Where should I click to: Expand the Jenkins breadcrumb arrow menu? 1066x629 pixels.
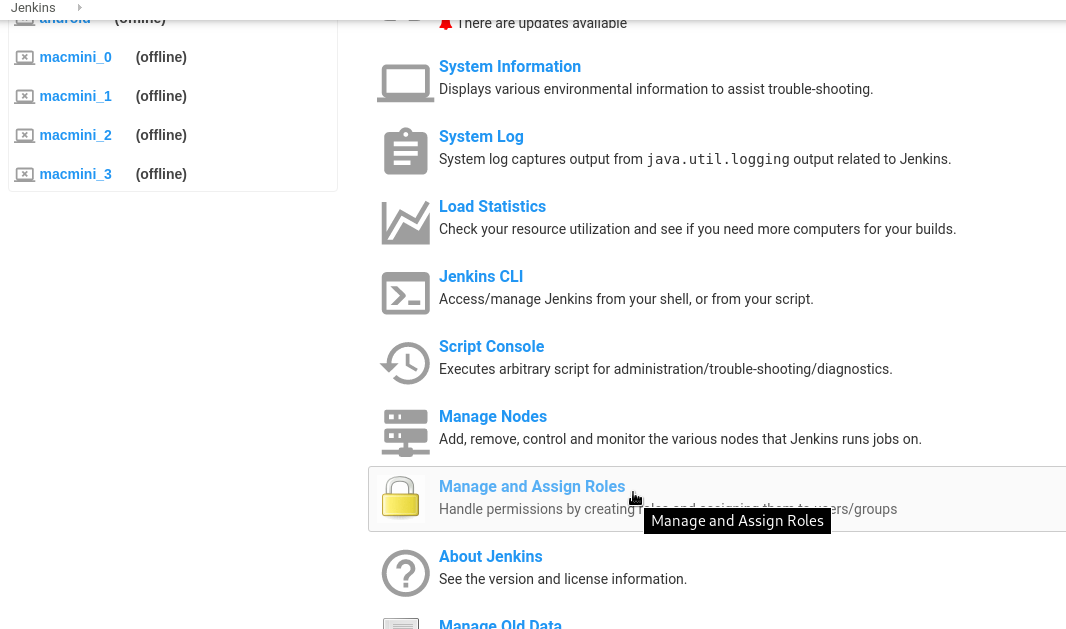point(80,8)
